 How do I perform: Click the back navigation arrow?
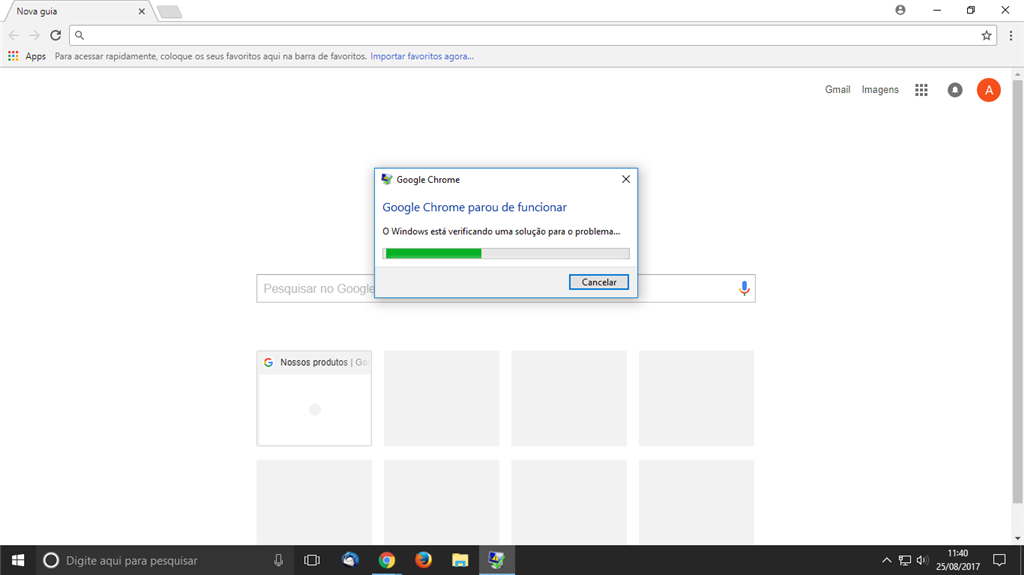click(14, 35)
